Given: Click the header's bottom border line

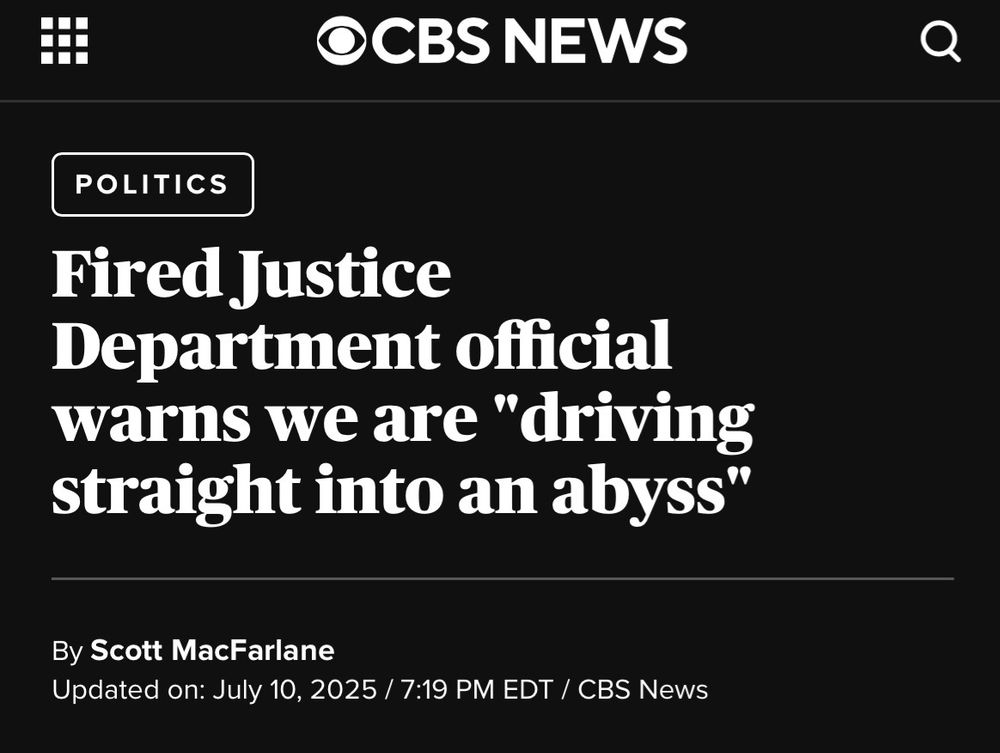Looking at the screenshot, I should pos(500,101).
